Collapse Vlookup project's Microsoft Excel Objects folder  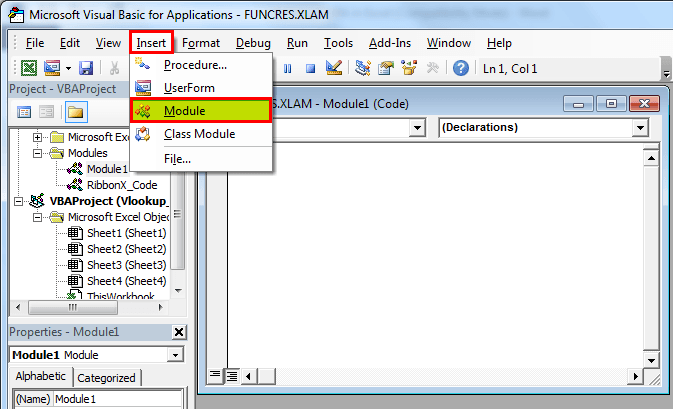click(37, 217)
